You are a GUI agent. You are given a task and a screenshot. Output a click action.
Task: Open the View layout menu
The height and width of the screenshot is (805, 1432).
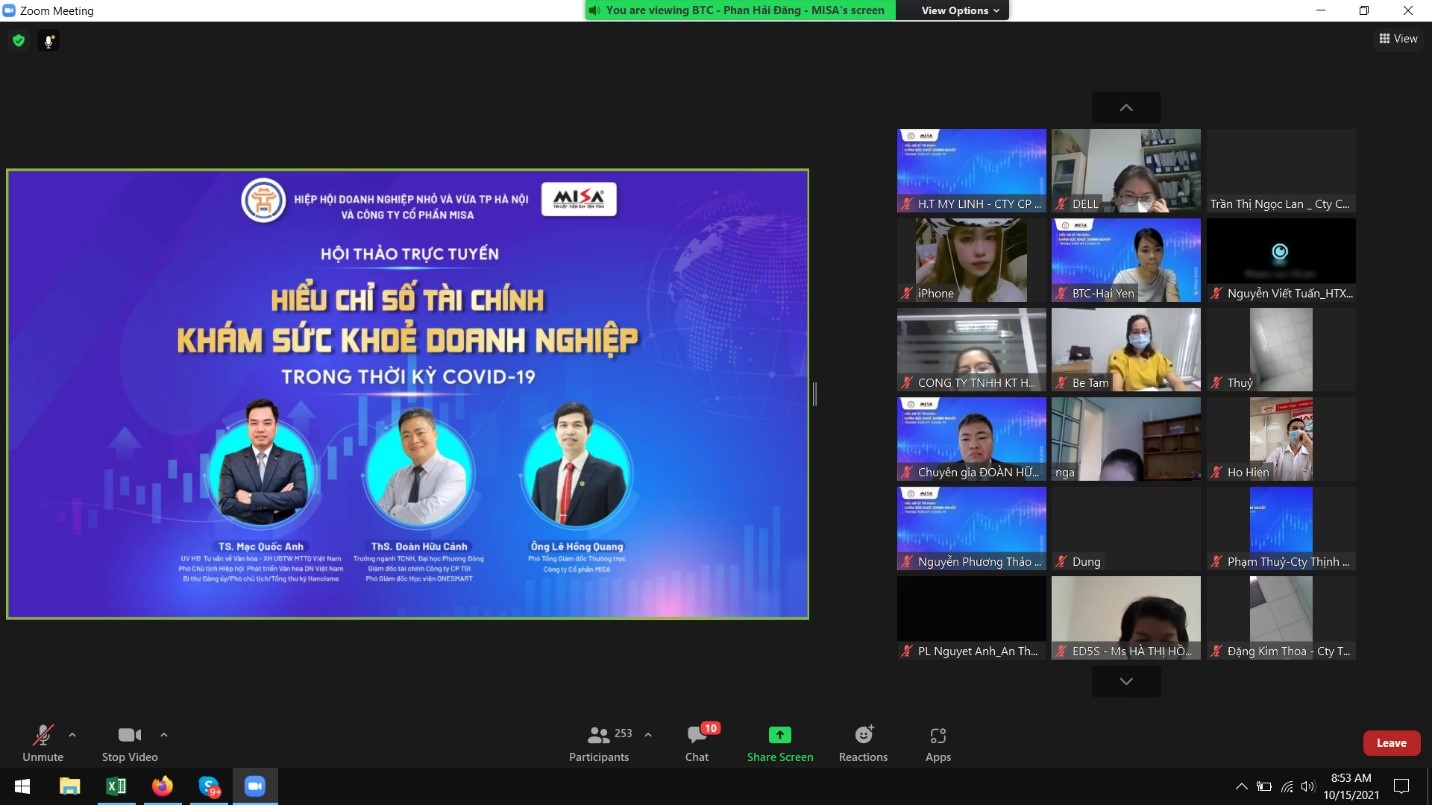tap(1398, 38)
